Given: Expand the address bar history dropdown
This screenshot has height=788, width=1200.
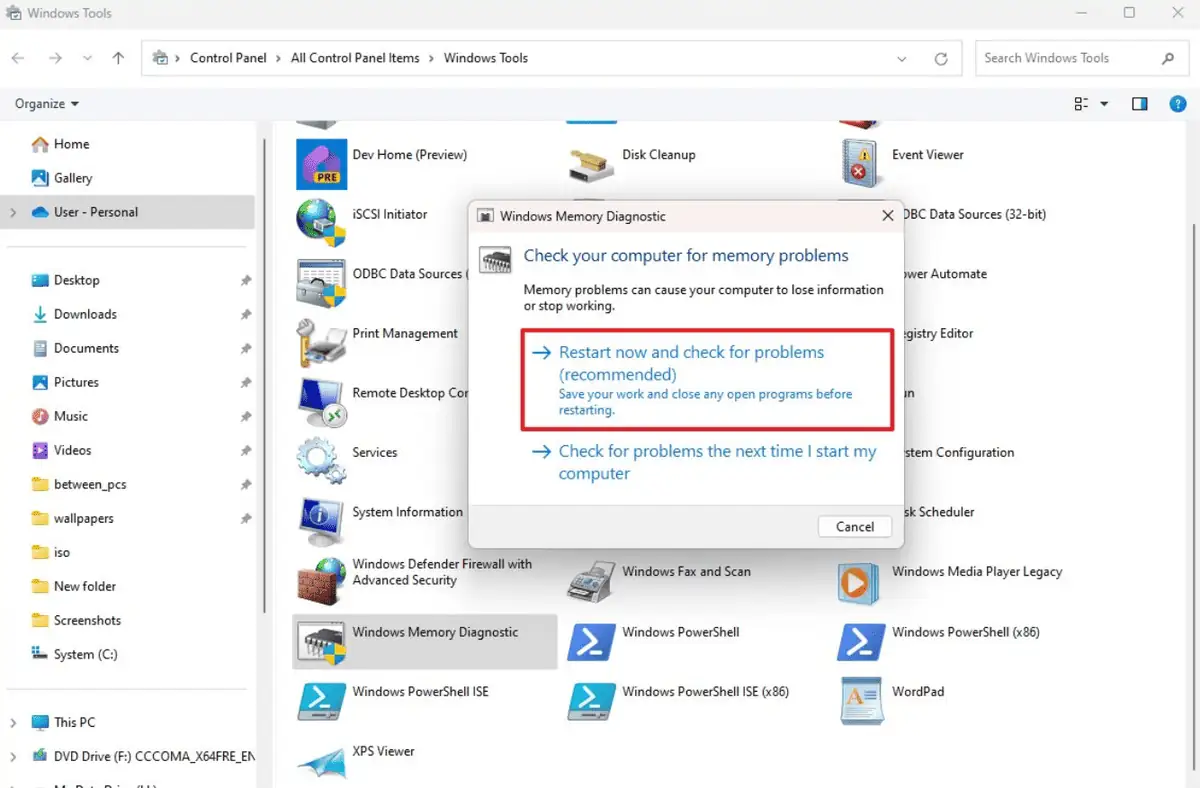Looking at the screenshot, I should 903,59.
